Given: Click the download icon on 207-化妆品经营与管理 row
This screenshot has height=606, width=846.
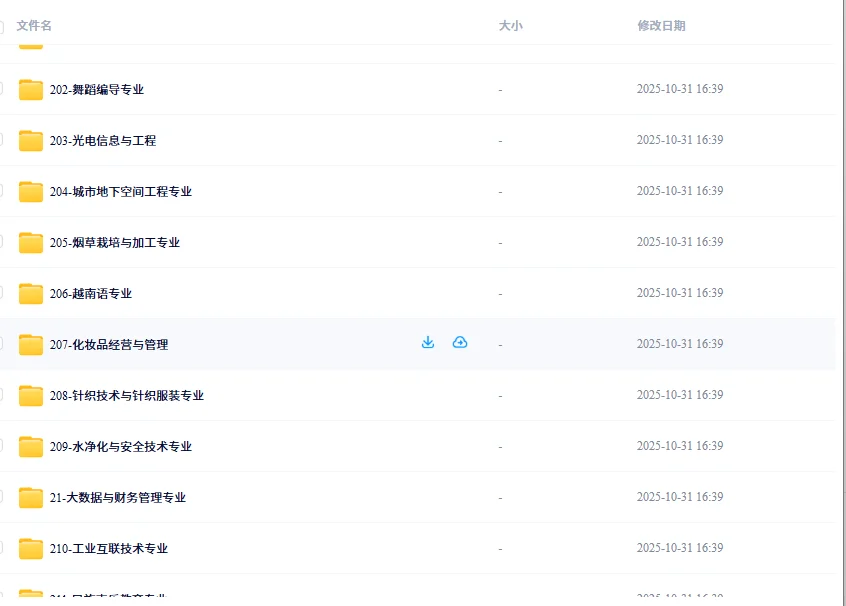Looking at the screenshot, I should coord(428,343).
